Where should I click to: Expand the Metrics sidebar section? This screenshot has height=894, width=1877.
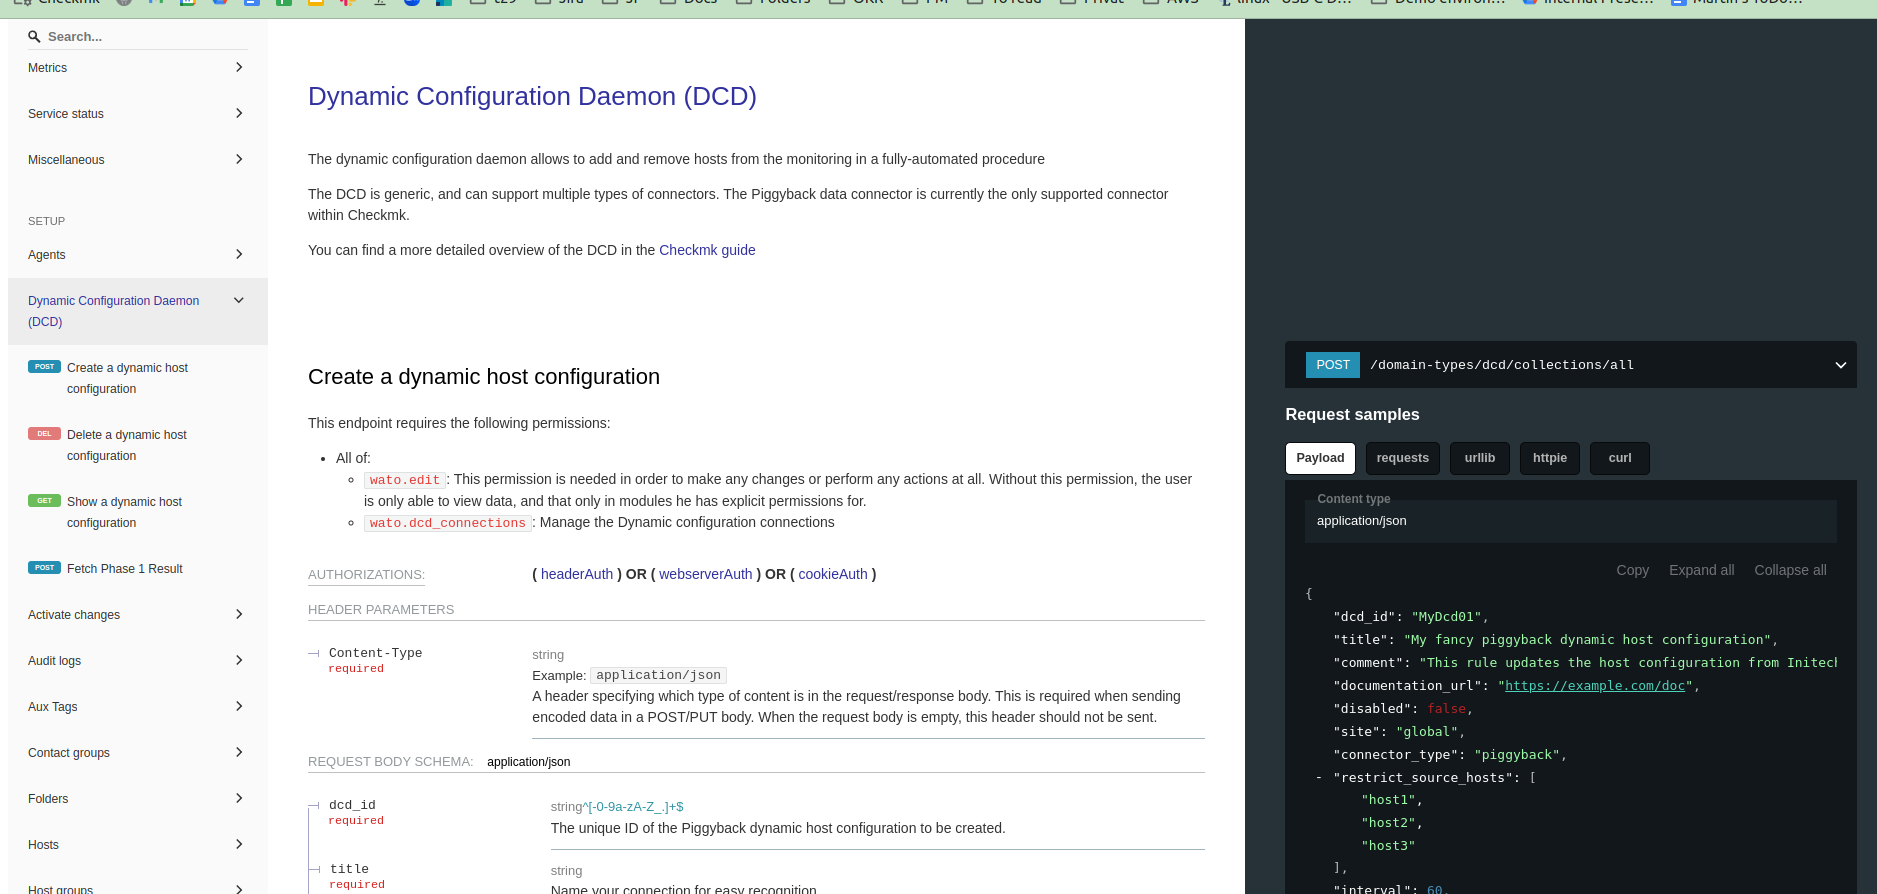click(238, 68)
